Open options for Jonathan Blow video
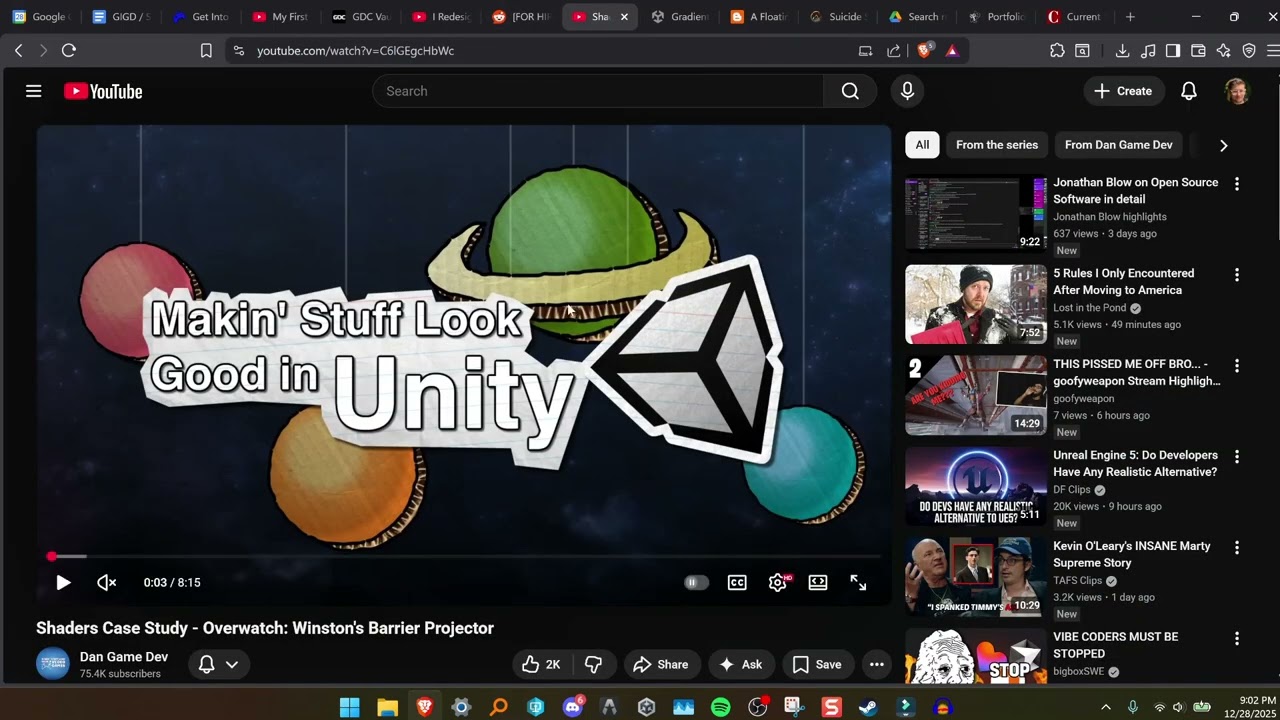This screenshot has height=720, width=1280. click(x=1237, y=184)
